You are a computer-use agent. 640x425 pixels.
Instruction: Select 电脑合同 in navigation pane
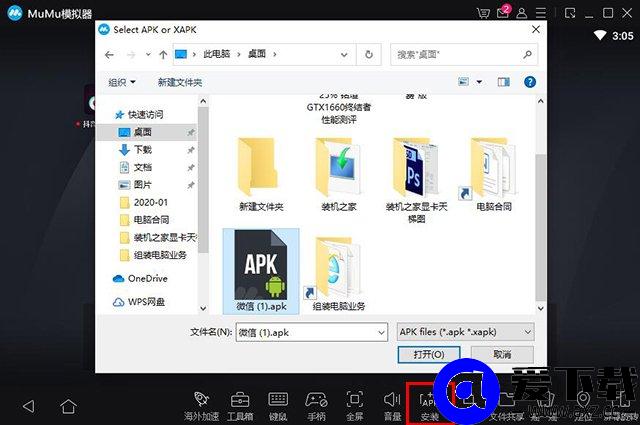(144, 220)
